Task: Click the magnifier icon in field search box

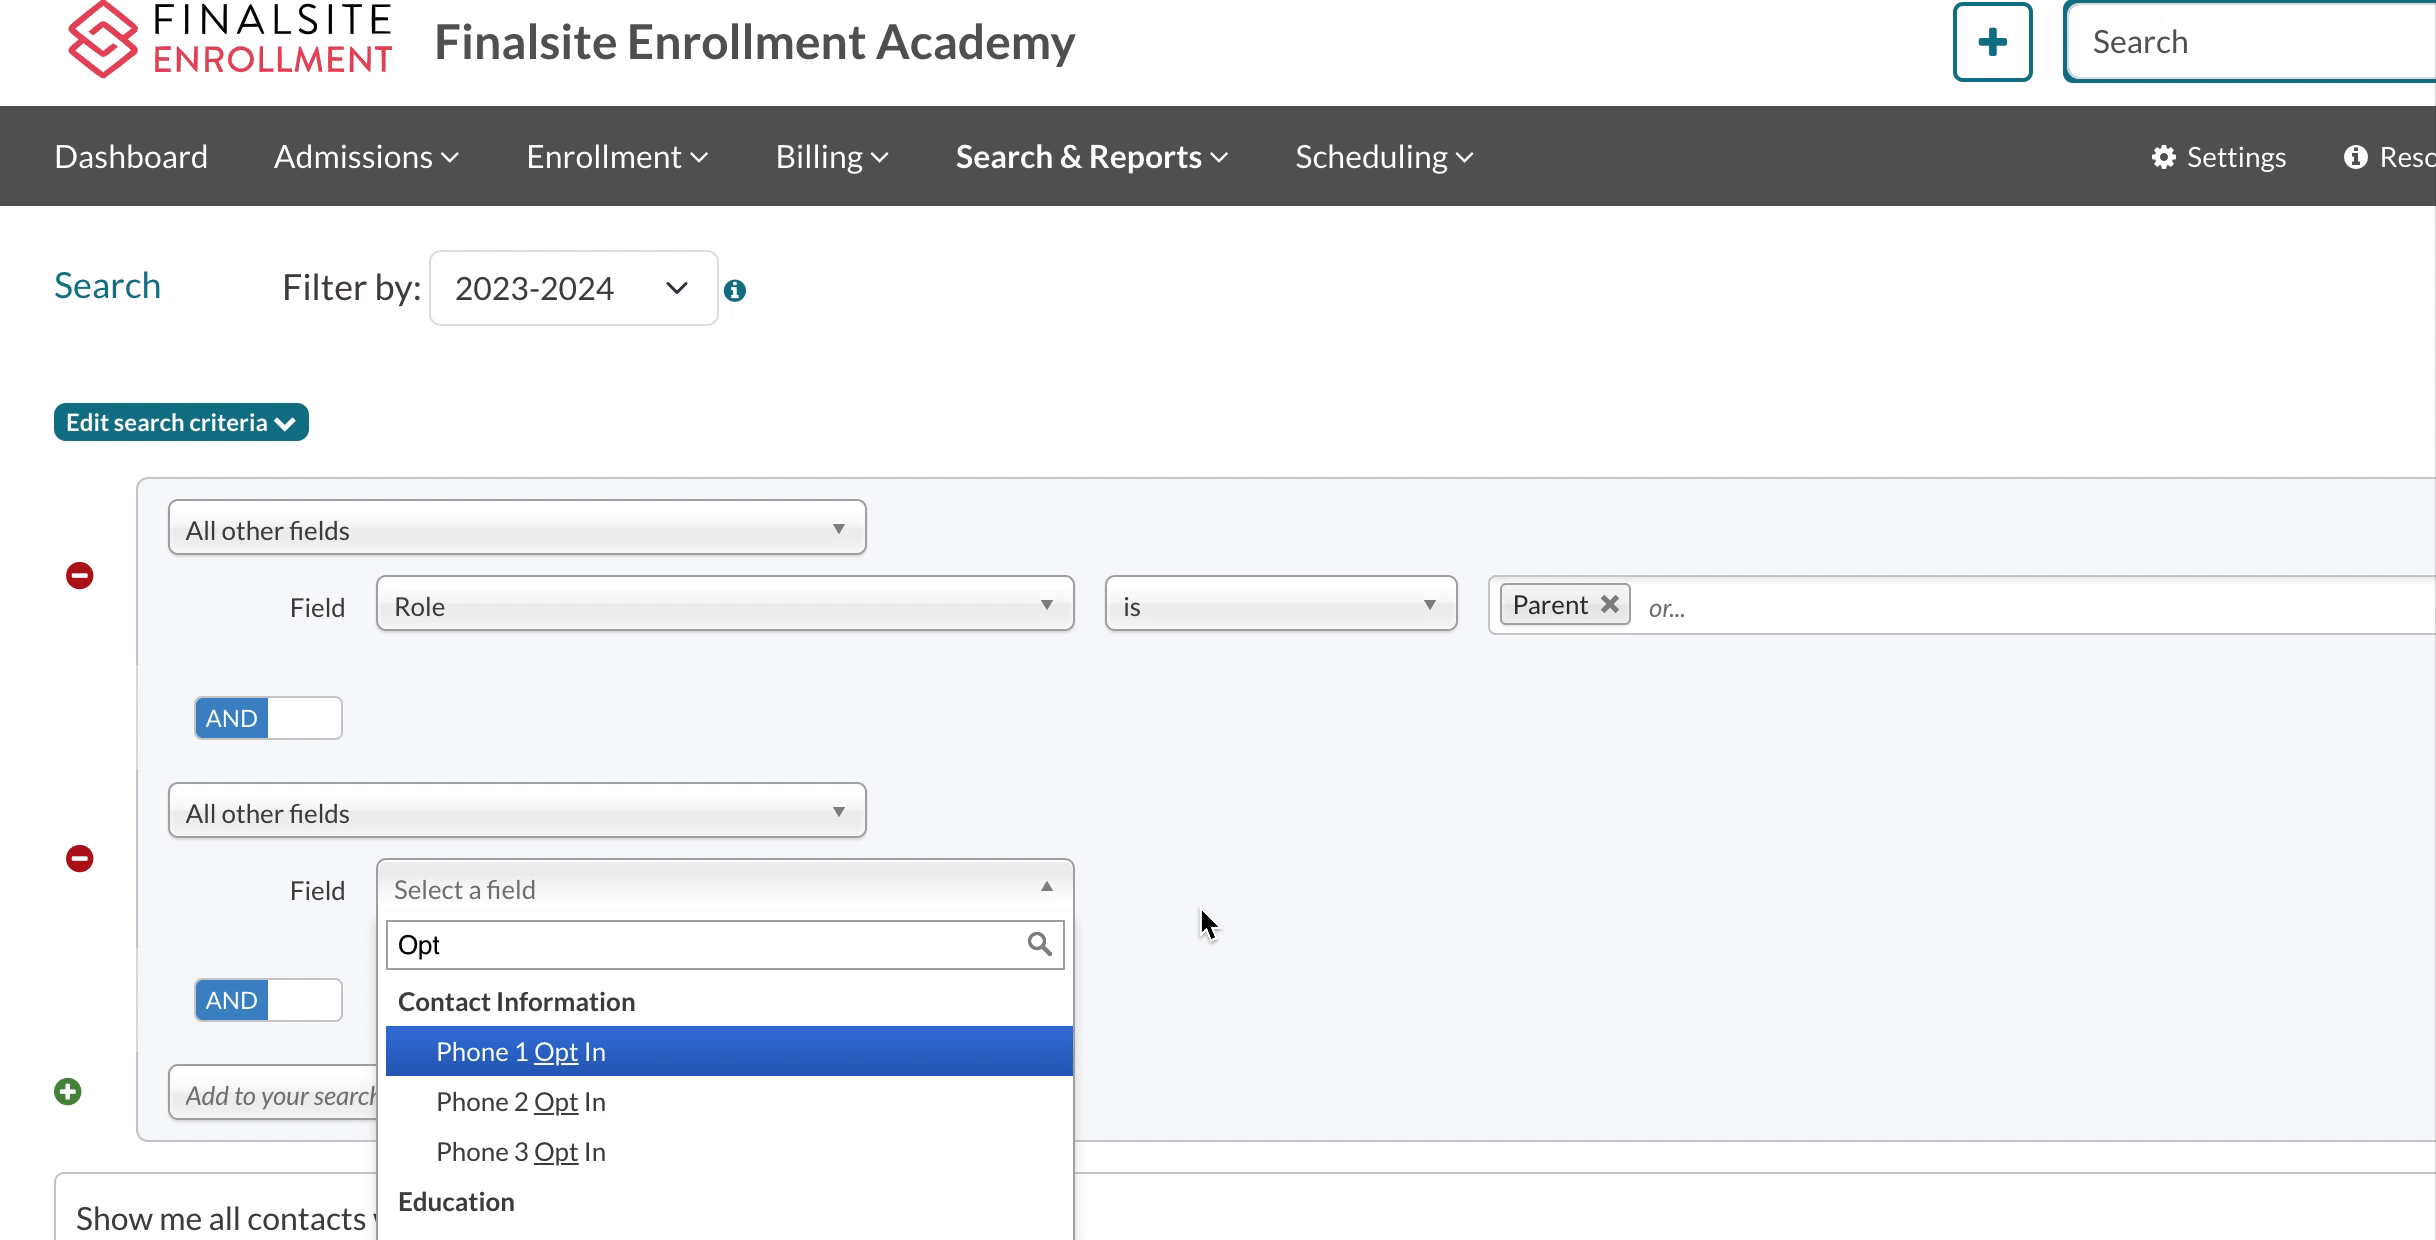Action: (1039, 944)
